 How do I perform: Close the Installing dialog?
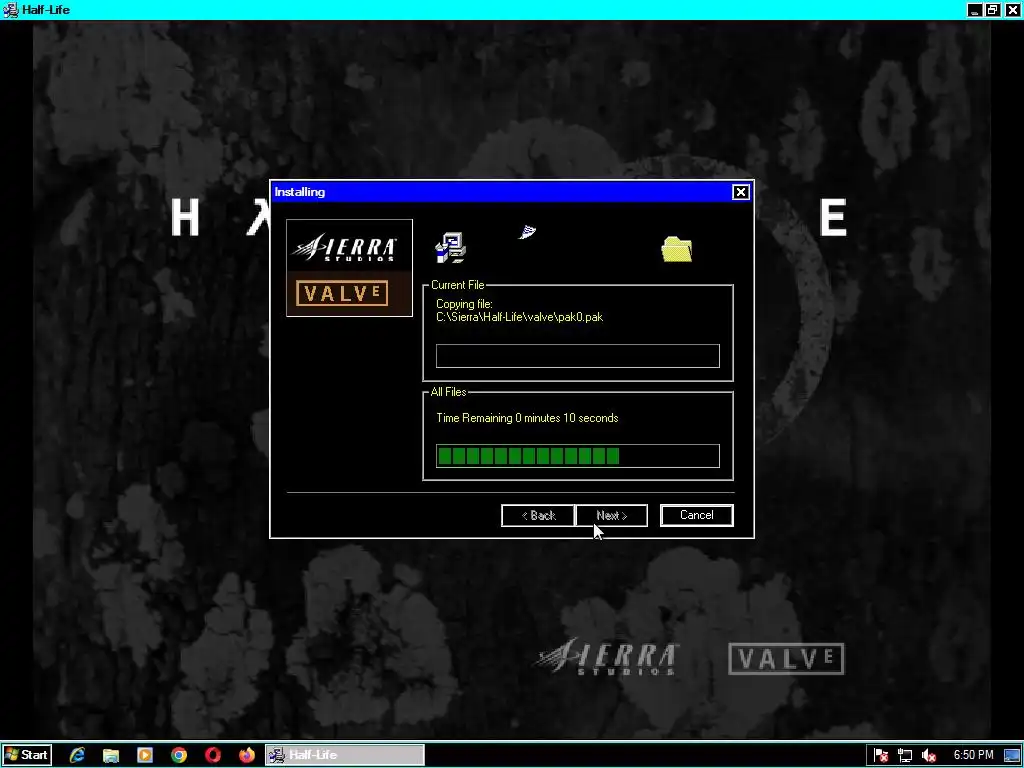pyautogui.click(x=741, y=192)
